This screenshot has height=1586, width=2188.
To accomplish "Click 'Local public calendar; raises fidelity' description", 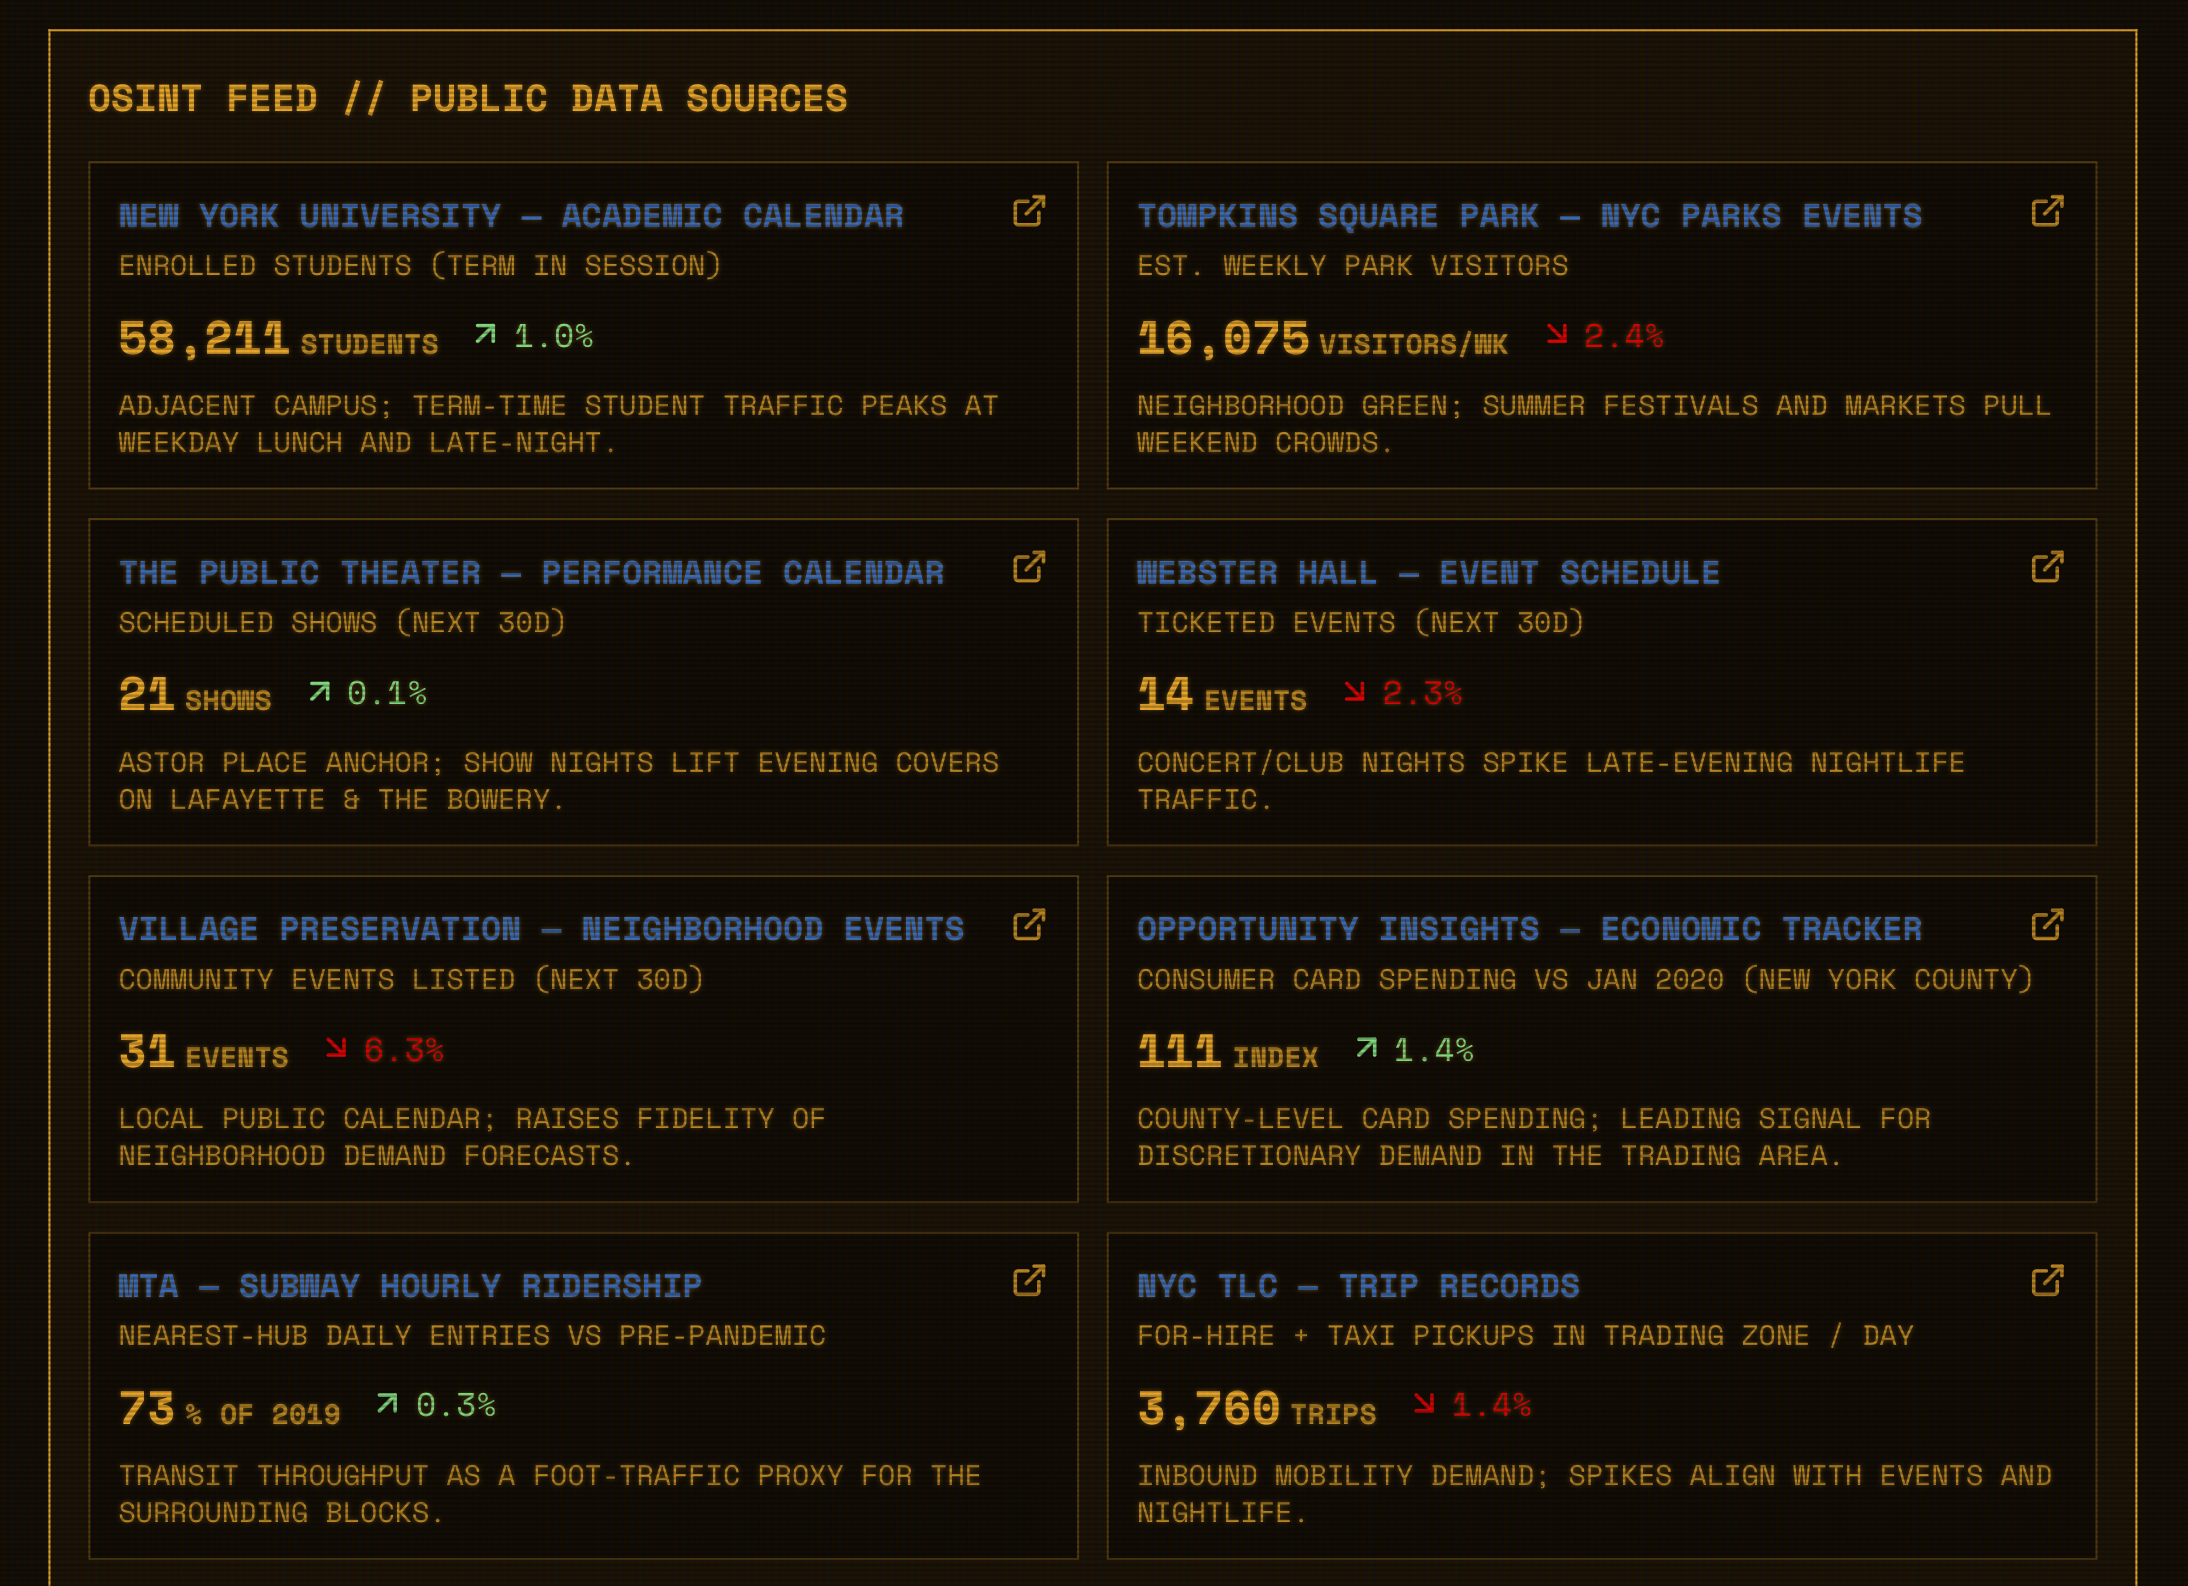I will tap(472, 1137).
